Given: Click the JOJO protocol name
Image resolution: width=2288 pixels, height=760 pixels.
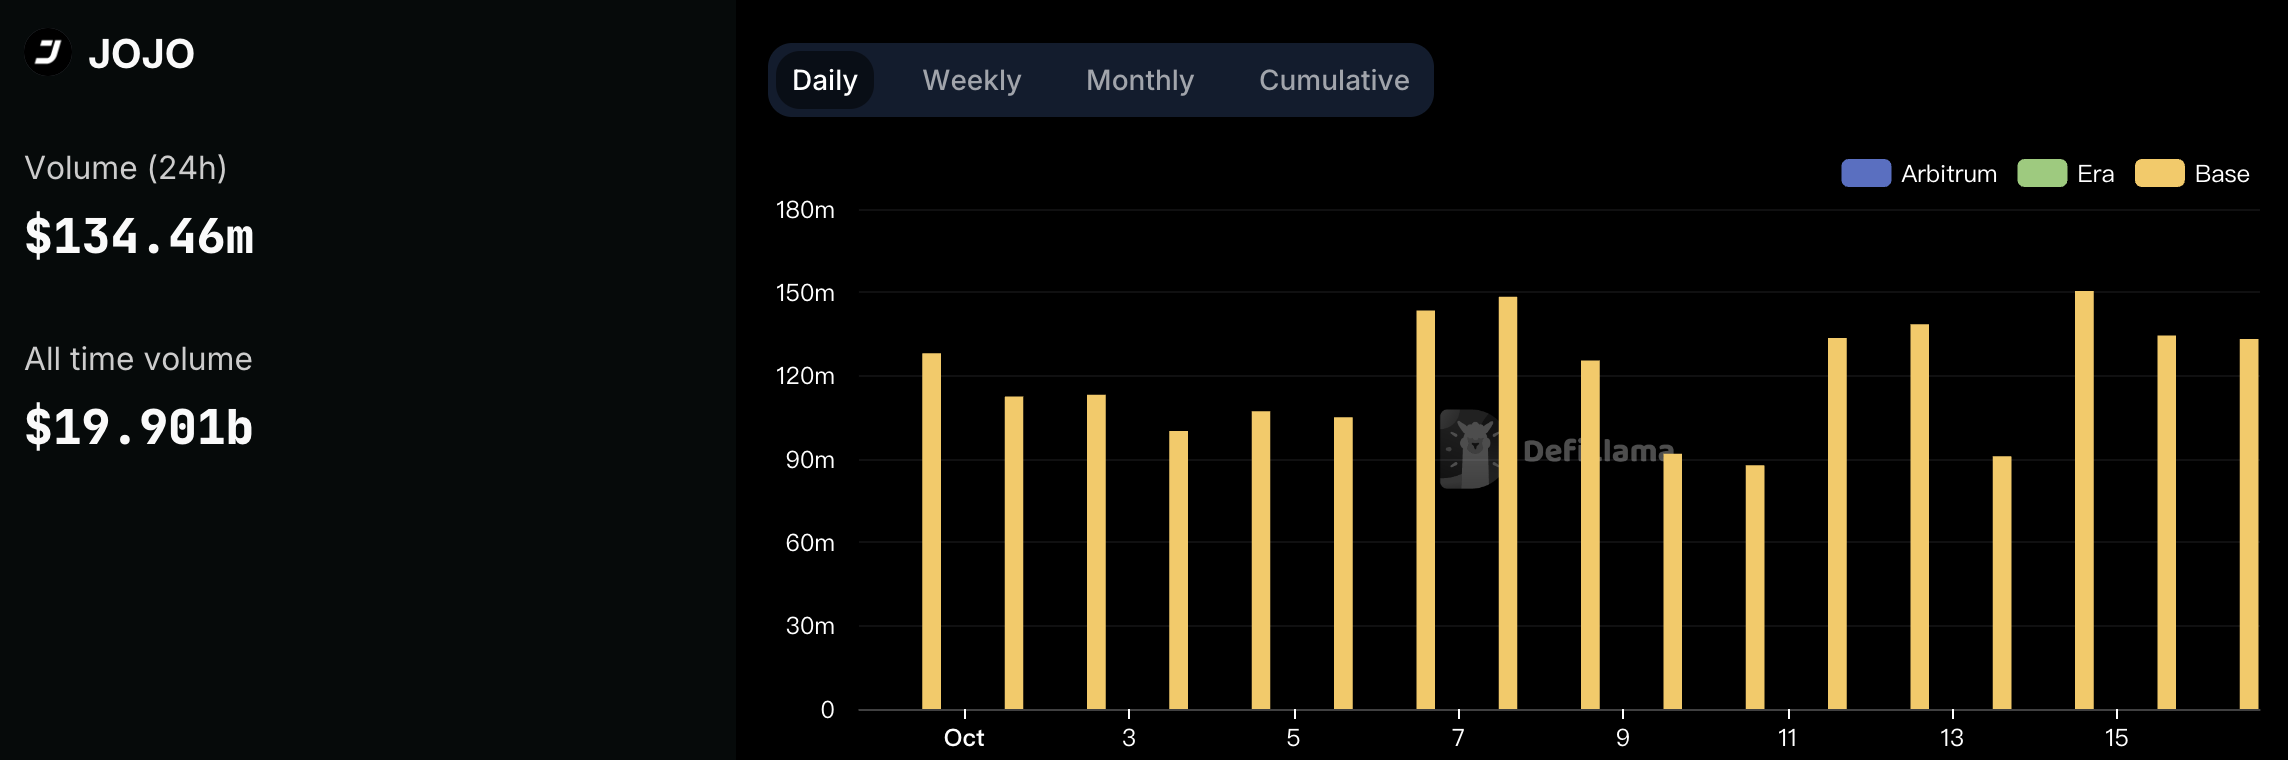Looking at the screenshot, I should tap(141, 54).
